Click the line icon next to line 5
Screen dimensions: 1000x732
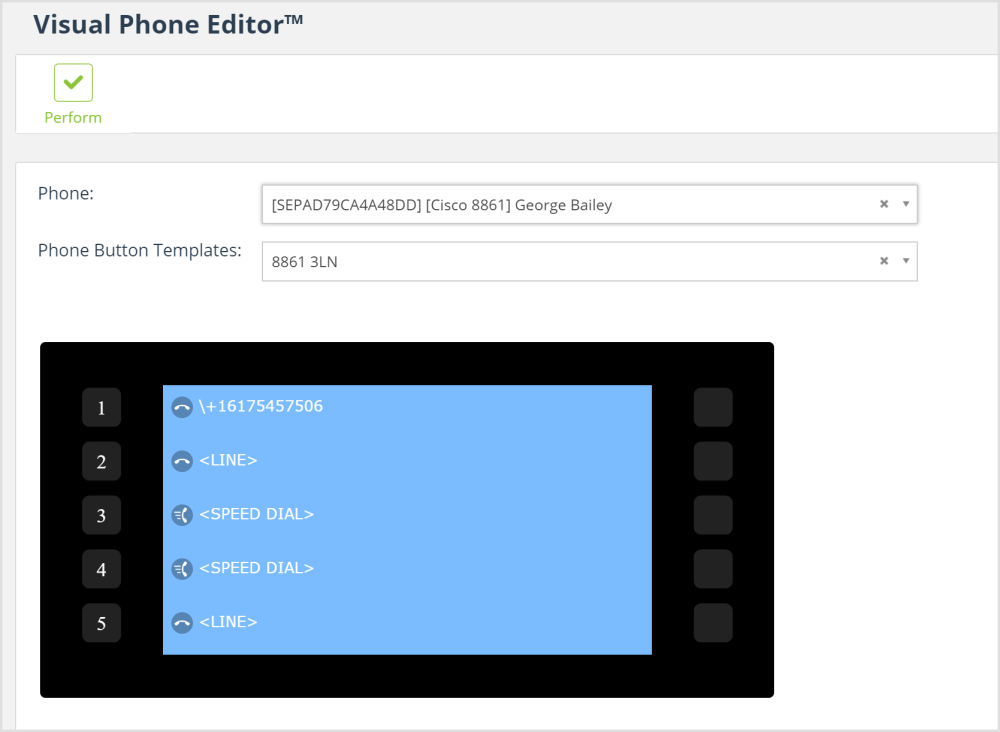tap(181, 622)
